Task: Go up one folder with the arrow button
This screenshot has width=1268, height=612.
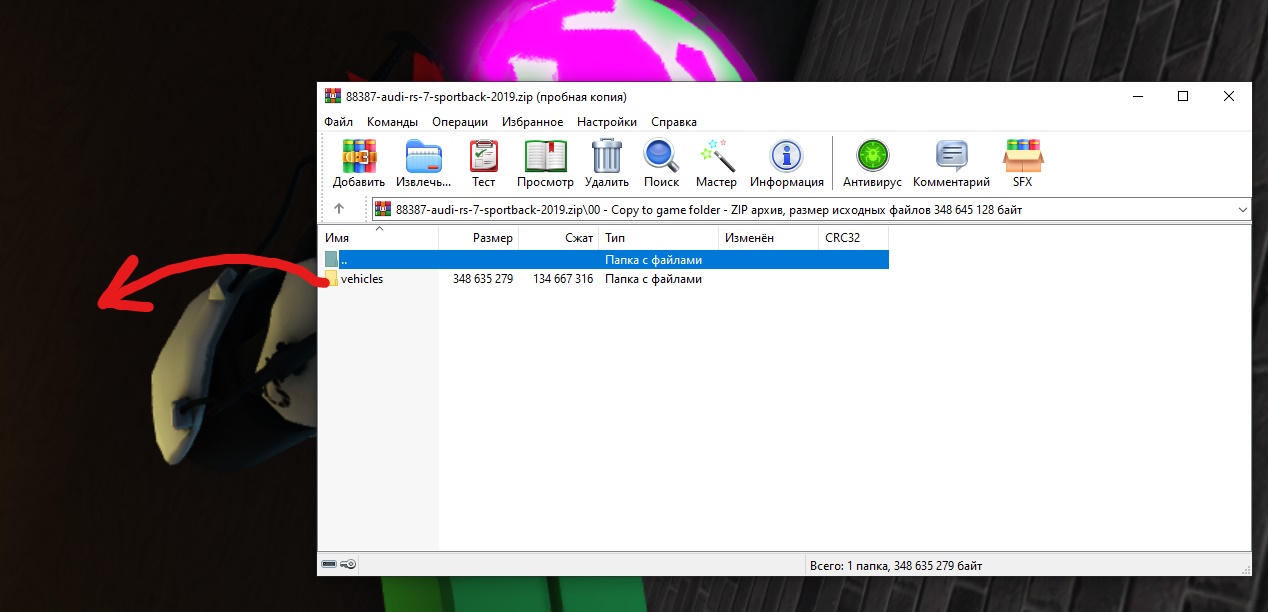Action: pyautogui.click(x=339, y=209)
